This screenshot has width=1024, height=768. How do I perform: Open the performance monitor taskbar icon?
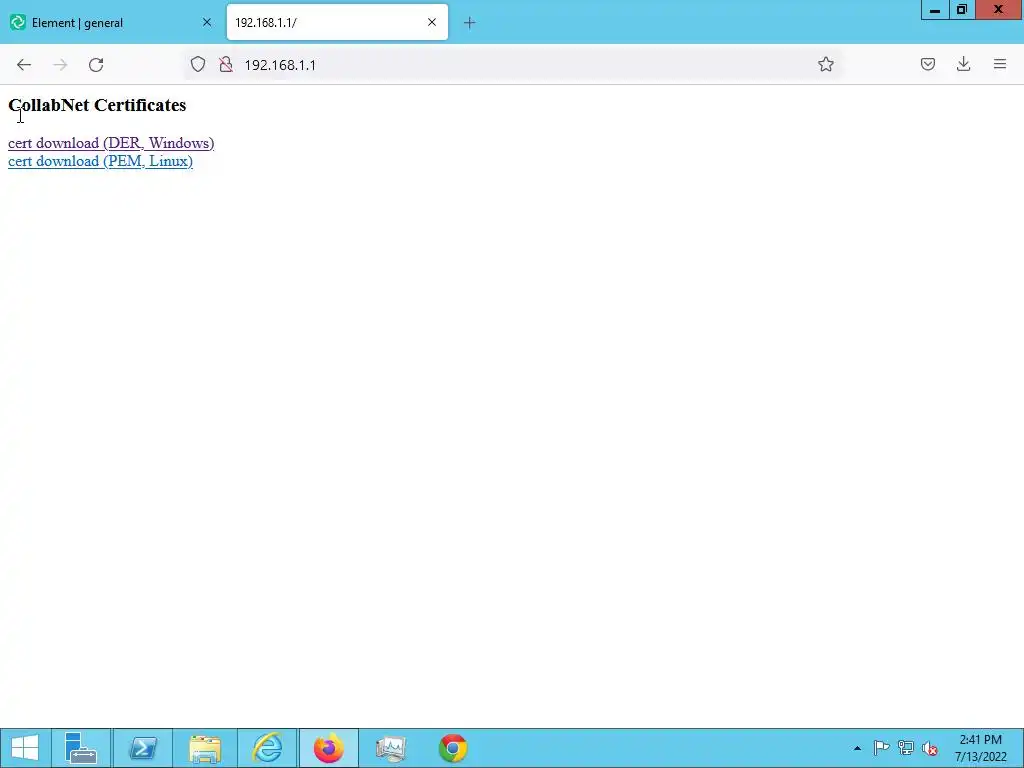click(x=391, y=748)
